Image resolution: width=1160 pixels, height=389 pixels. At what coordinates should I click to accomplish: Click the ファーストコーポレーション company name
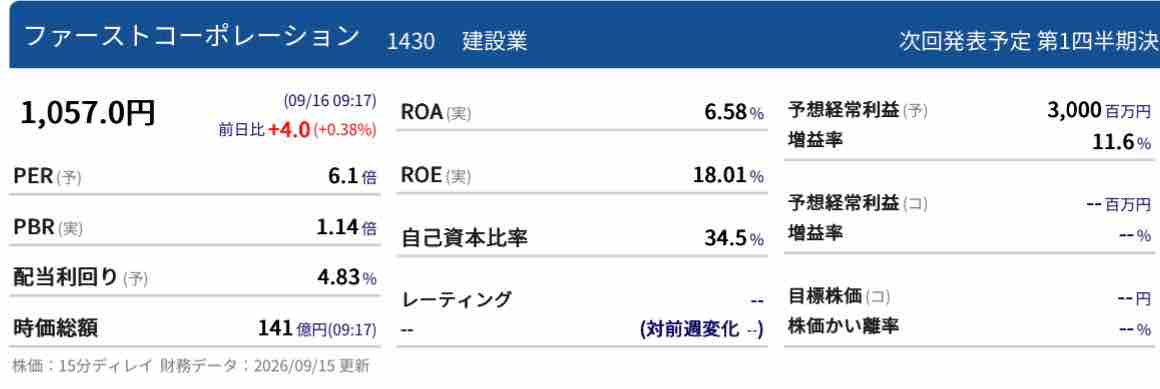pyautogui.click(x=192, y=37)
